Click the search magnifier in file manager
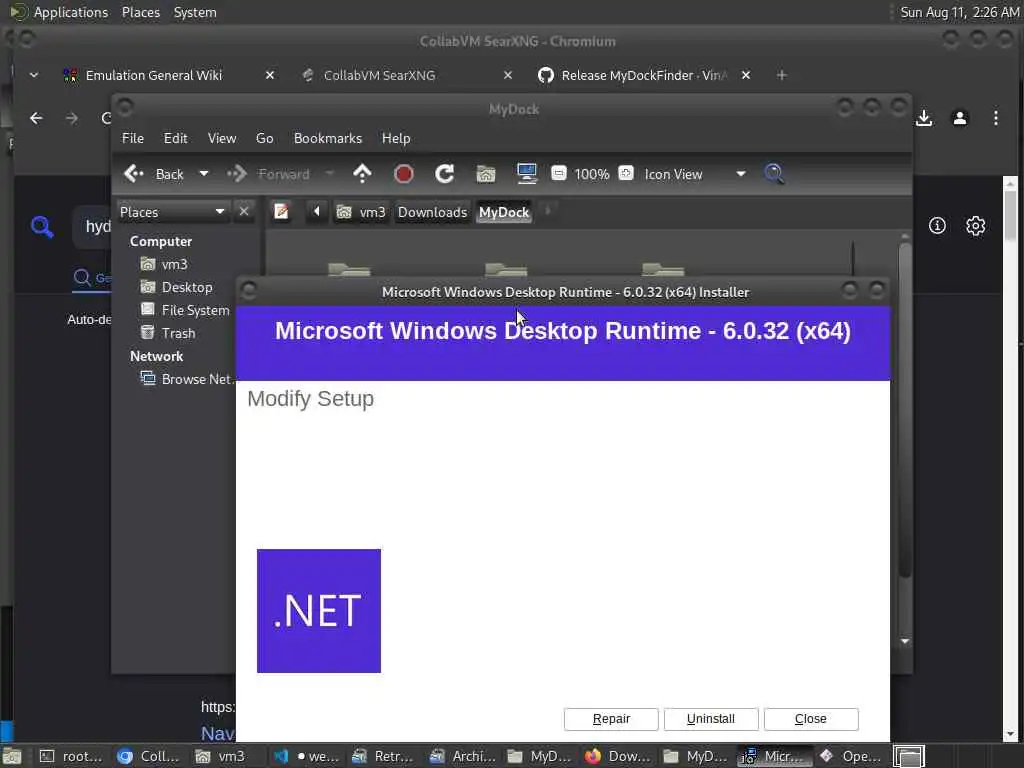The height and width of the screenshot is (768, 1024). pos(775,174)
